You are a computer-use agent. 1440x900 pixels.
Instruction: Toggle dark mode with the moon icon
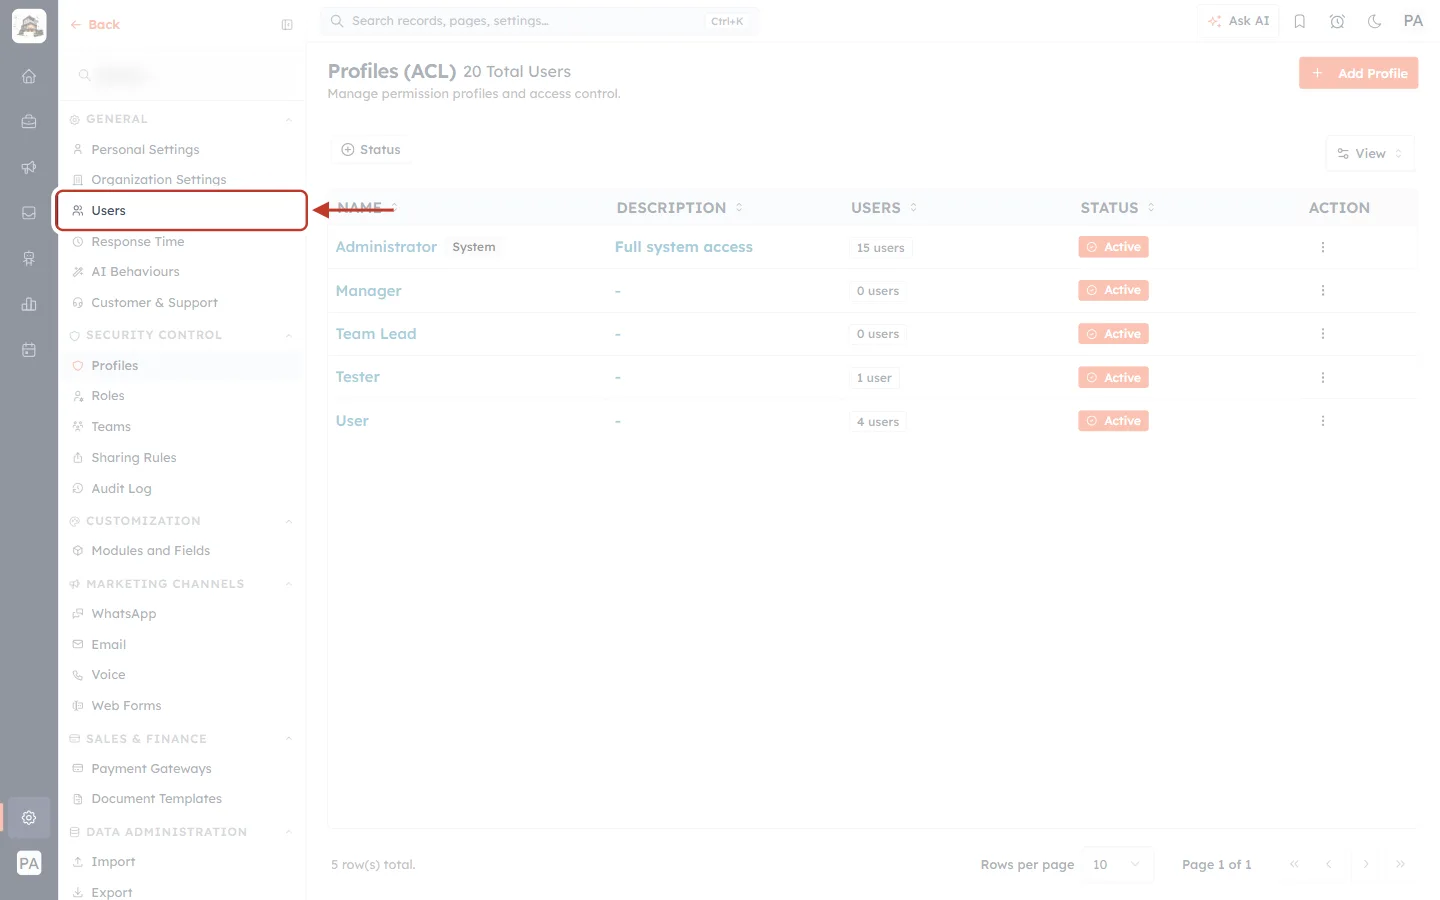tap(1375, 21)
